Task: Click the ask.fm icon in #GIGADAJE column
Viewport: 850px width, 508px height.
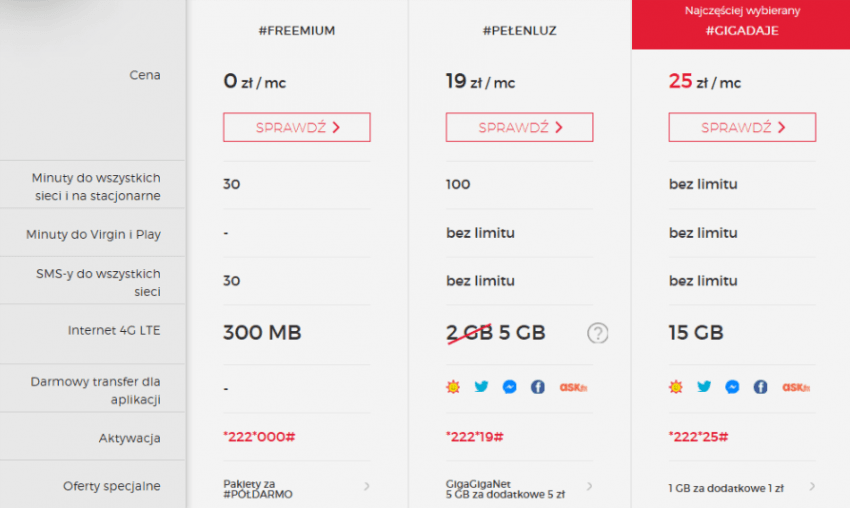Action: click(x=796, y=387)
